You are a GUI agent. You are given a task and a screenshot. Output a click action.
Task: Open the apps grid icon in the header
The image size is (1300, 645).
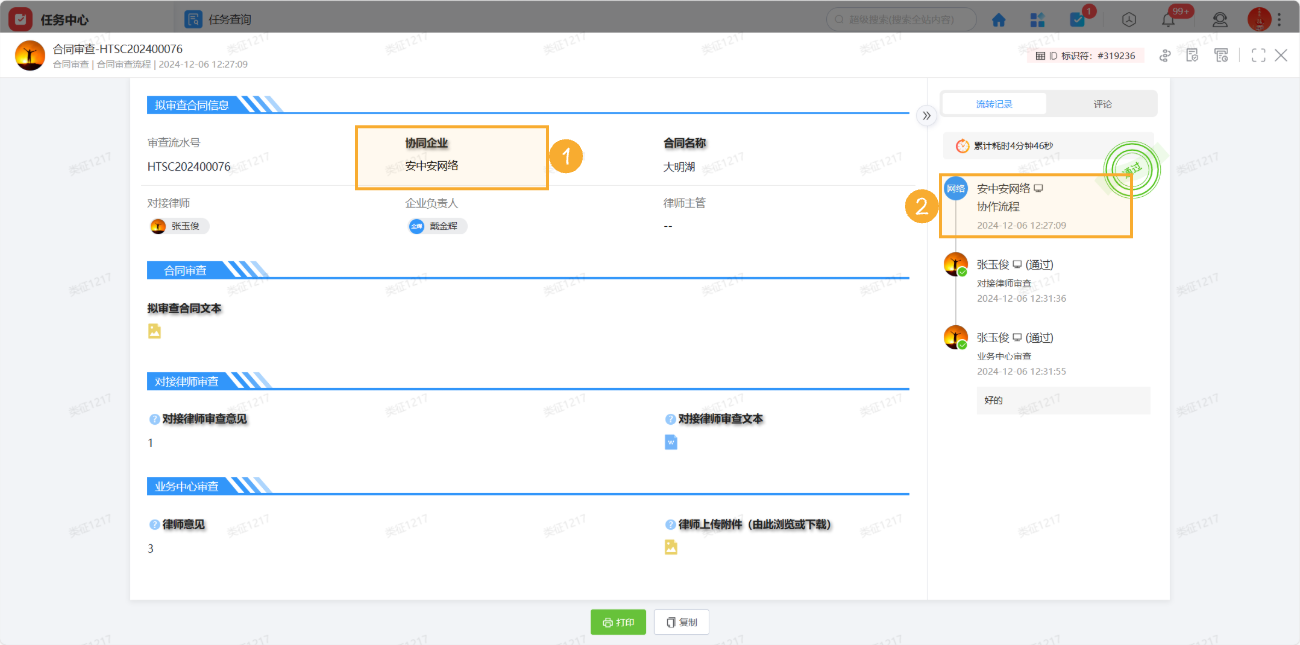click(x=1037, y=18)
